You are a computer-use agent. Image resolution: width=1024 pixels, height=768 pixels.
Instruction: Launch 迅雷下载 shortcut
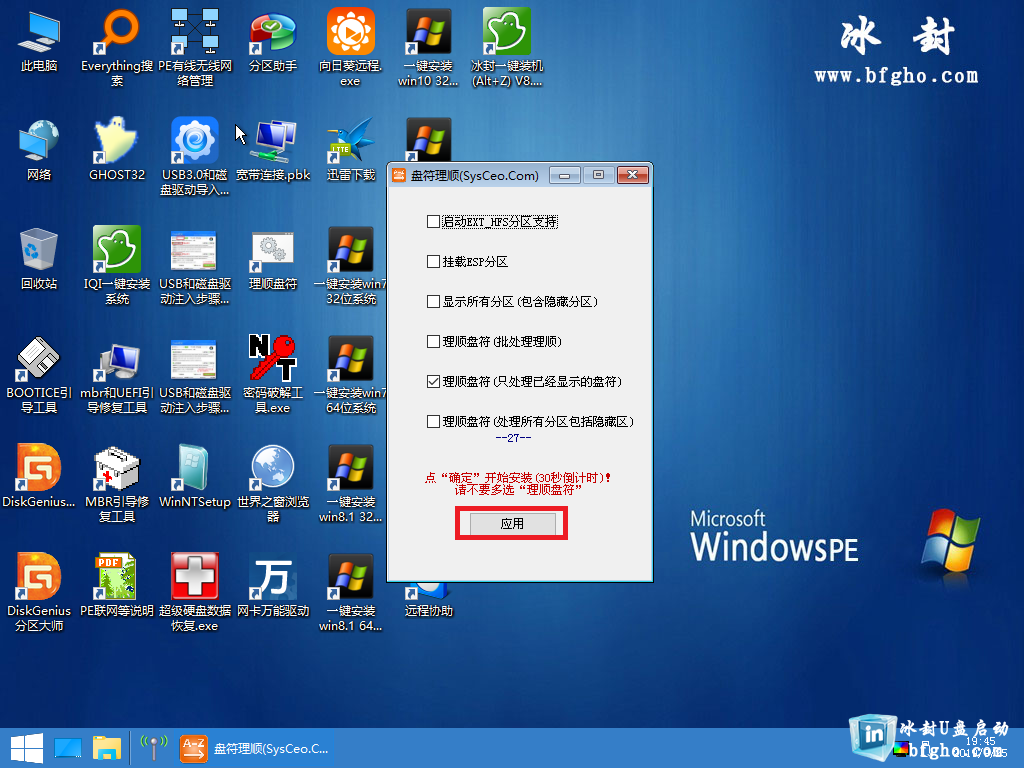tap(351, 150)
